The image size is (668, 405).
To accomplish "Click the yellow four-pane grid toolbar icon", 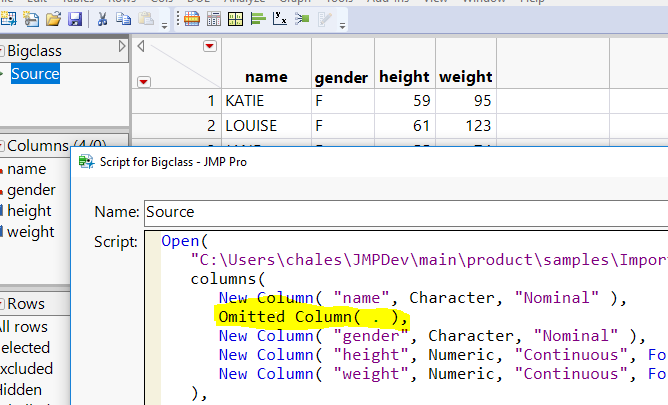I will pyautogui.click(x=235, y=19).
